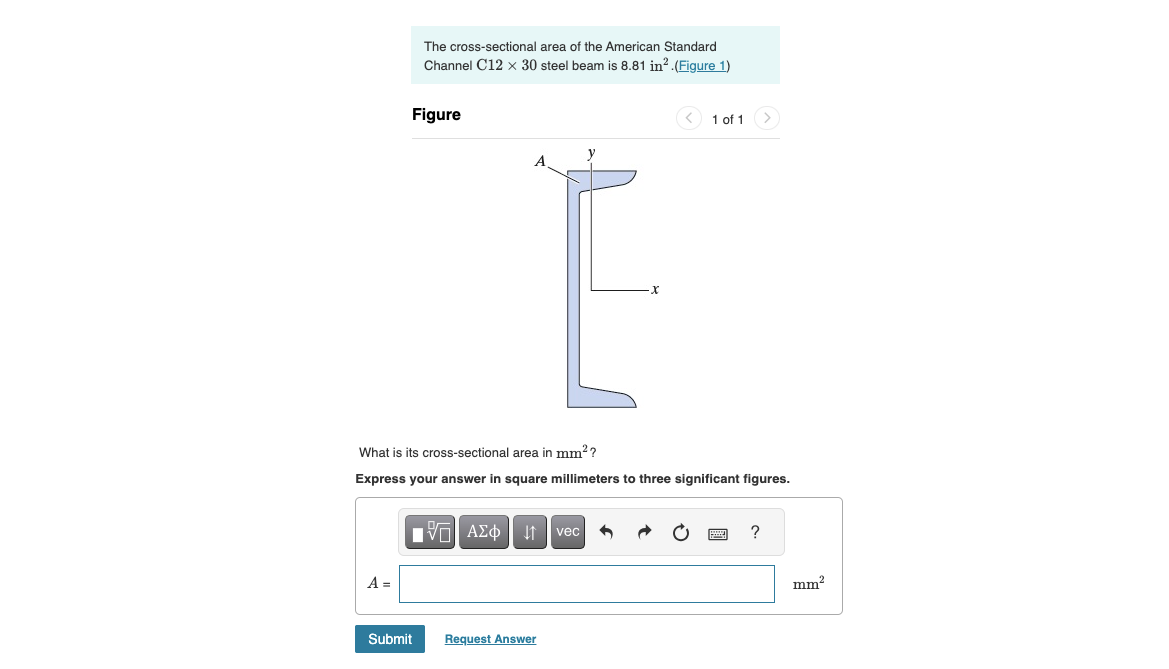Click the highlighted problem statement box
The image size is (1169, 669).
pyautogui.click(x=595, y=55)
